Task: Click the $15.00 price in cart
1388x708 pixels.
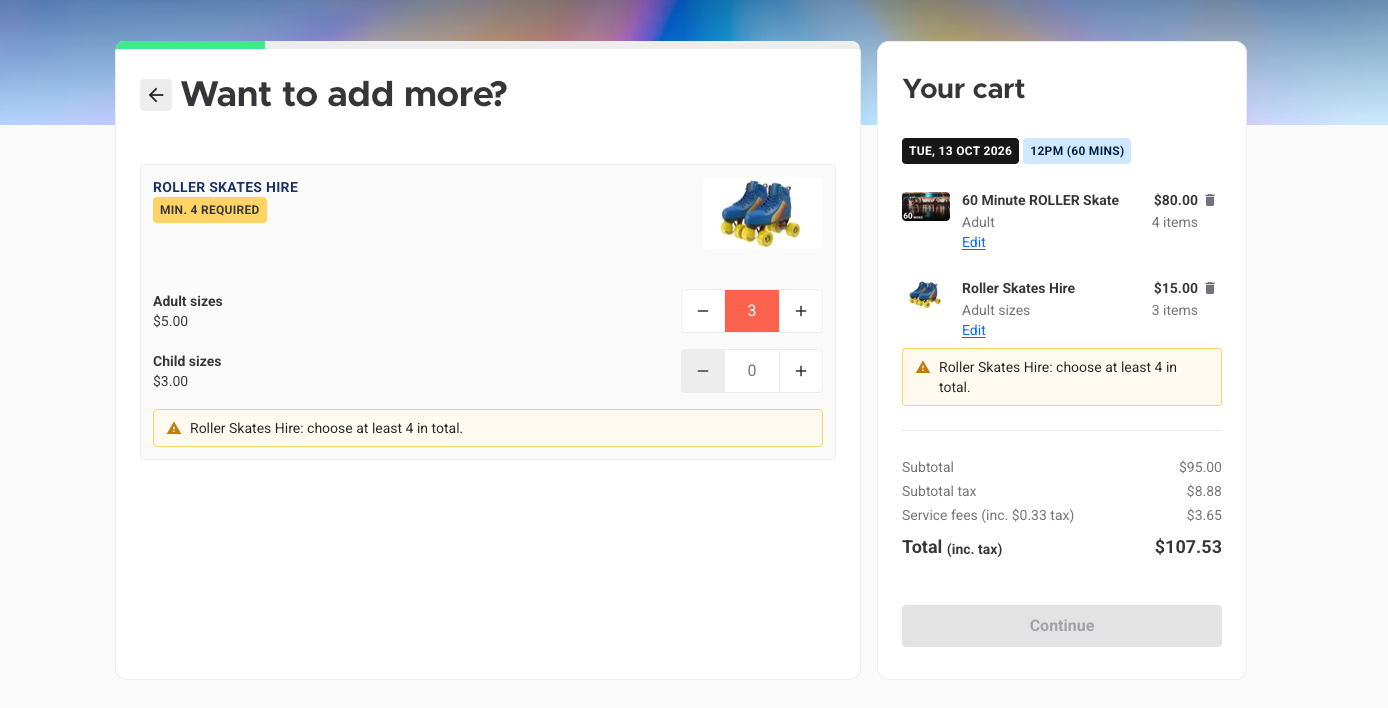Action: pyautogui.click(x=1176, y=288)
